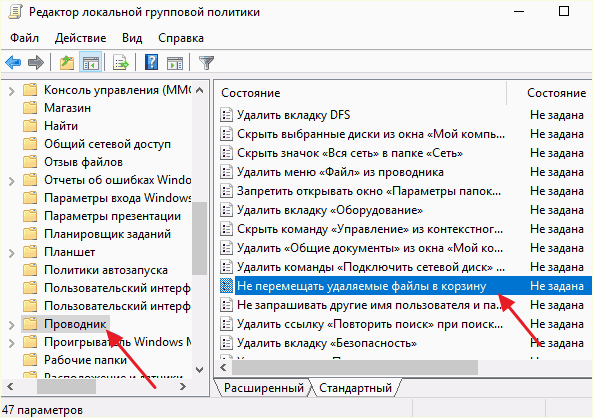The height and width of the screenshot is (418, 593).
Task: Expand the Отчеты об ошибках Windows node
Action: (x=11, y=181)
